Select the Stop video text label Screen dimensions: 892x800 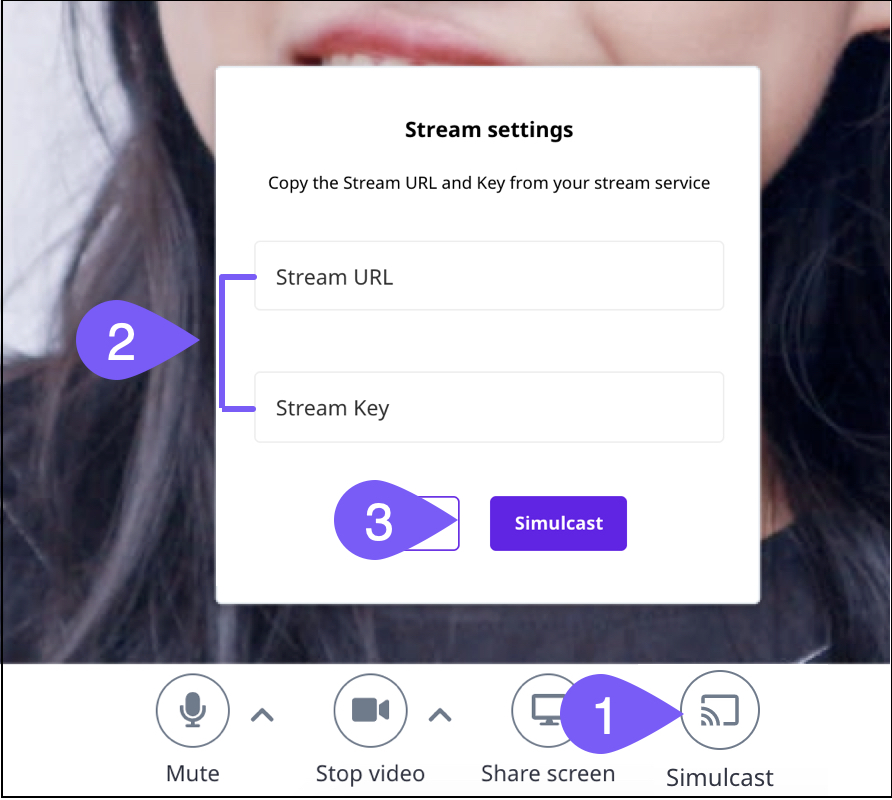point(370,773)
